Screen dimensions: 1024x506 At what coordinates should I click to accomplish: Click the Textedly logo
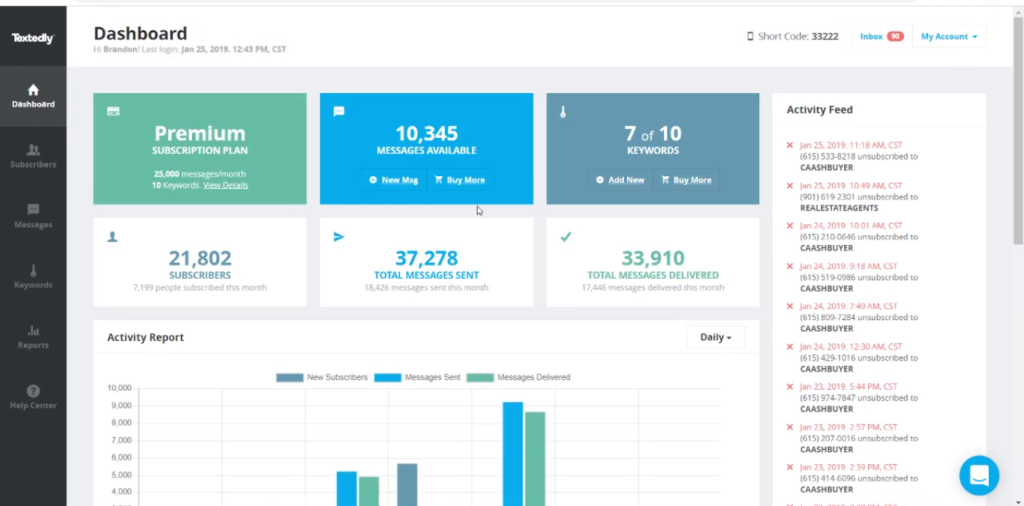(33, 38)
